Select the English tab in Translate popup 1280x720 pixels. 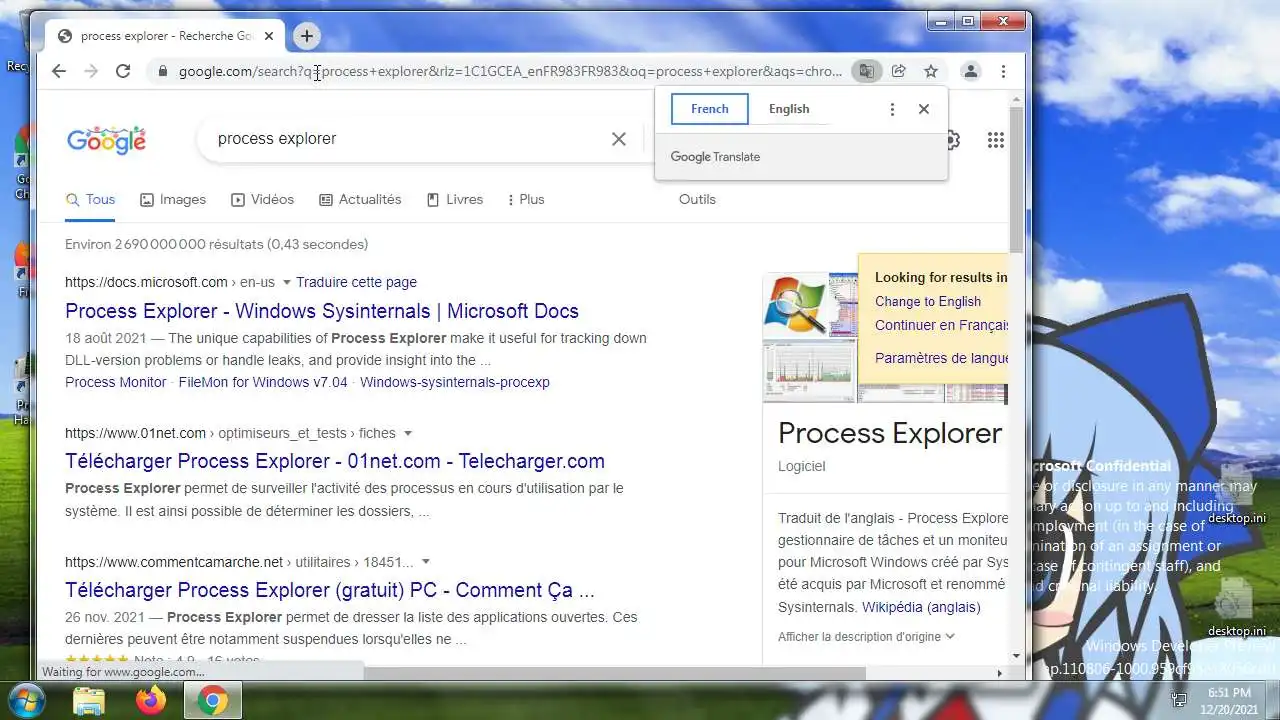tap(789, 109)
